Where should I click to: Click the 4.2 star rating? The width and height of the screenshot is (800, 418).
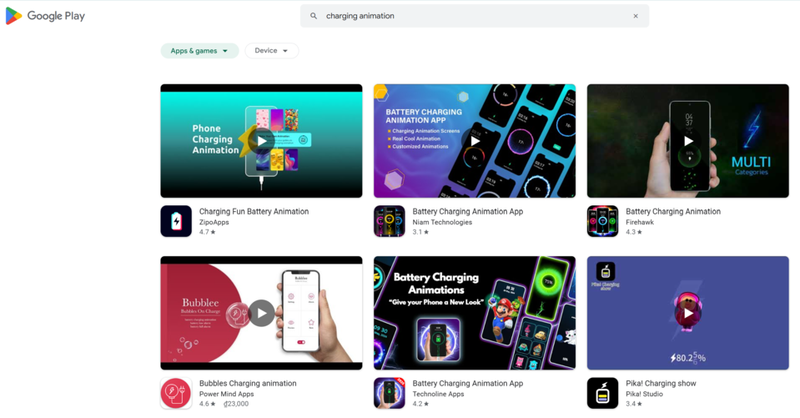click(420, 404)
